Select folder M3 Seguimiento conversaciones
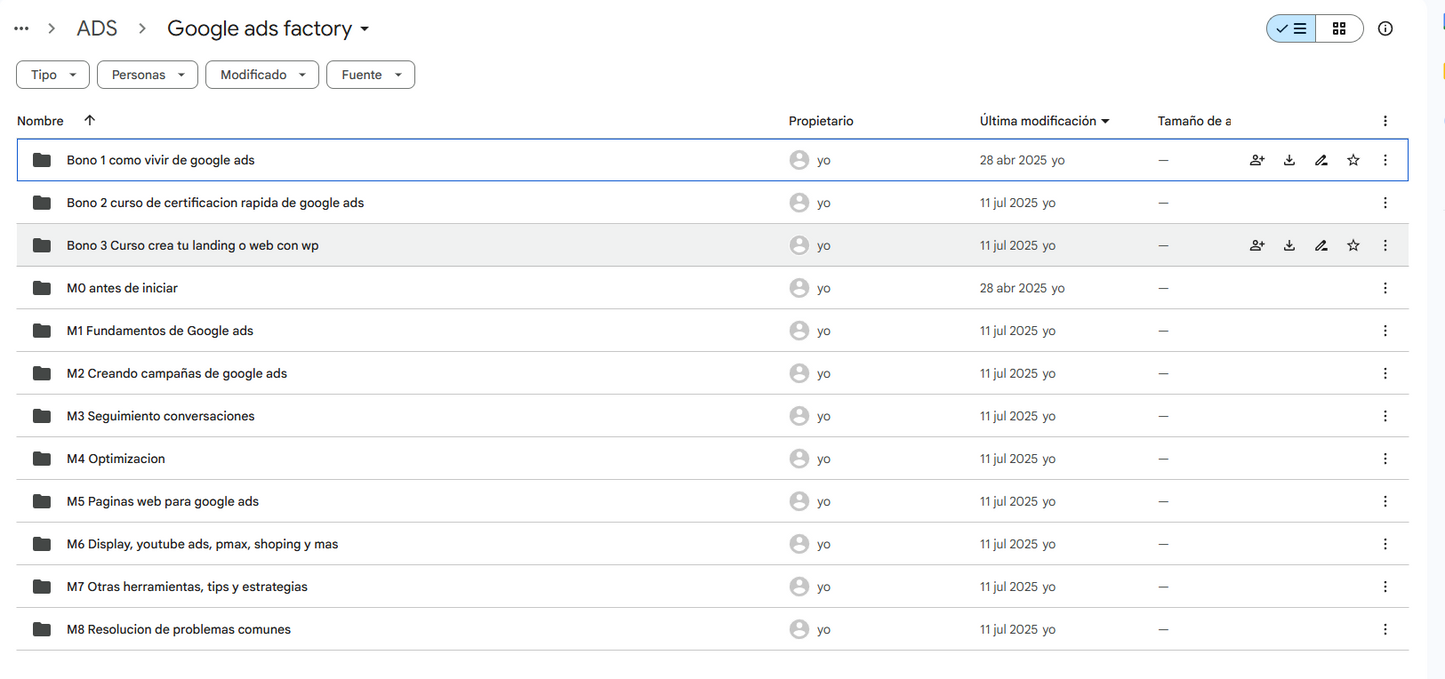The height and width of the screenshot is (679, 1445). 161,416
